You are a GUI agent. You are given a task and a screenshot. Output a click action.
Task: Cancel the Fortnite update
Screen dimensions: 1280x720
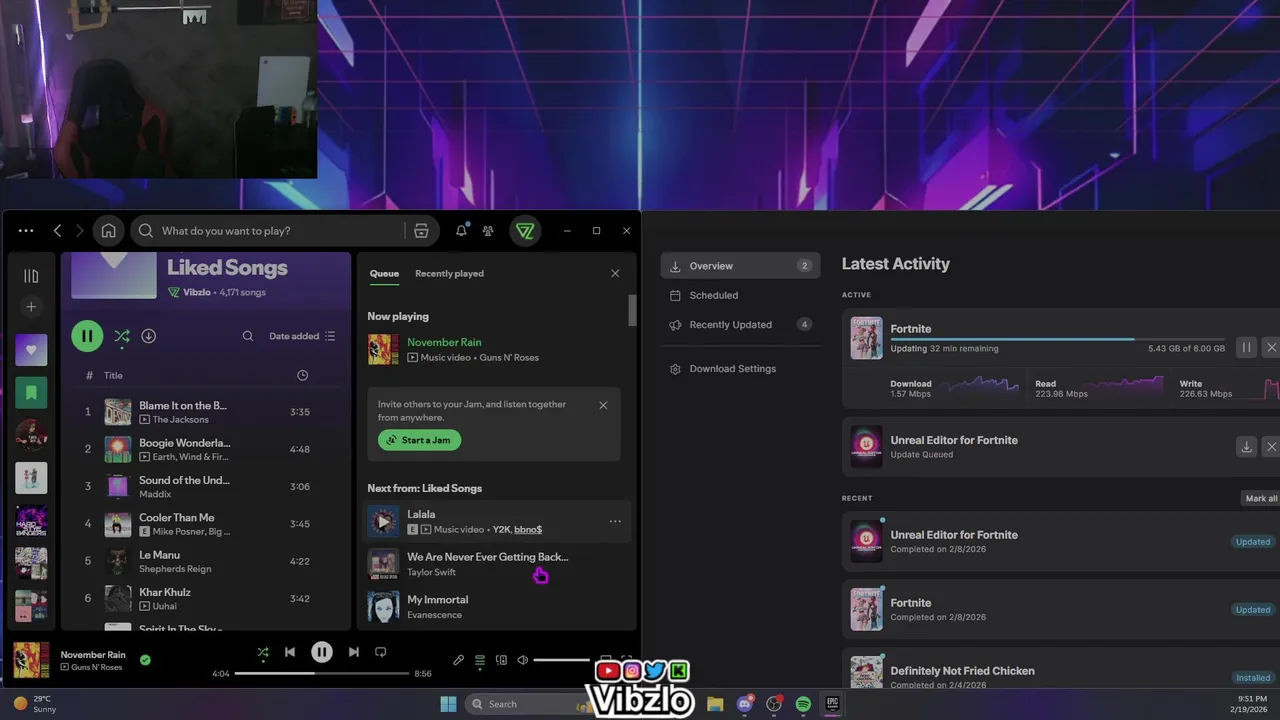click(1271, 347)
